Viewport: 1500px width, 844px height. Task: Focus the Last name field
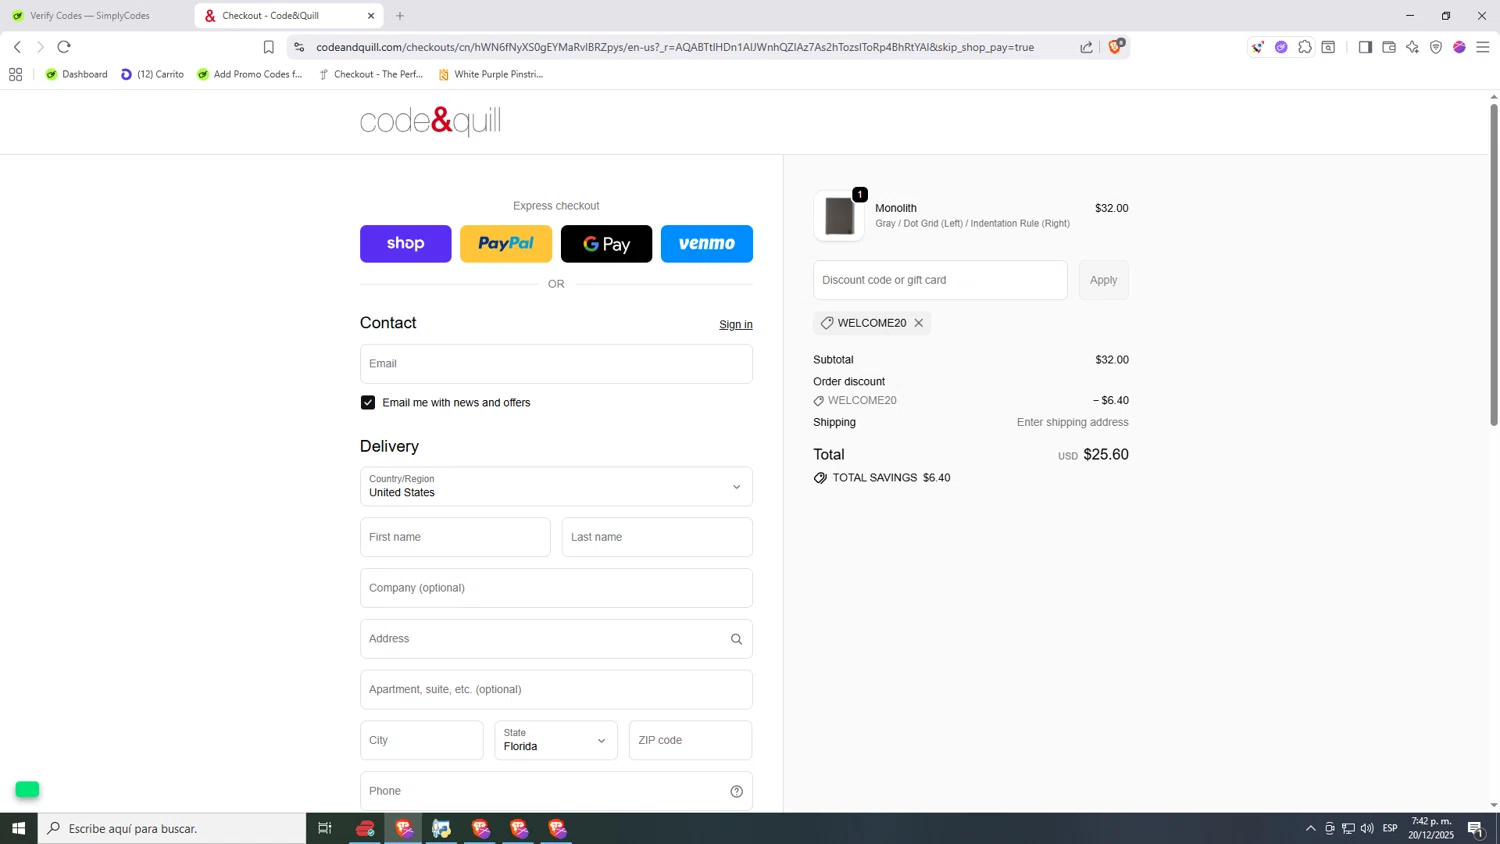[x=657, y=537]
